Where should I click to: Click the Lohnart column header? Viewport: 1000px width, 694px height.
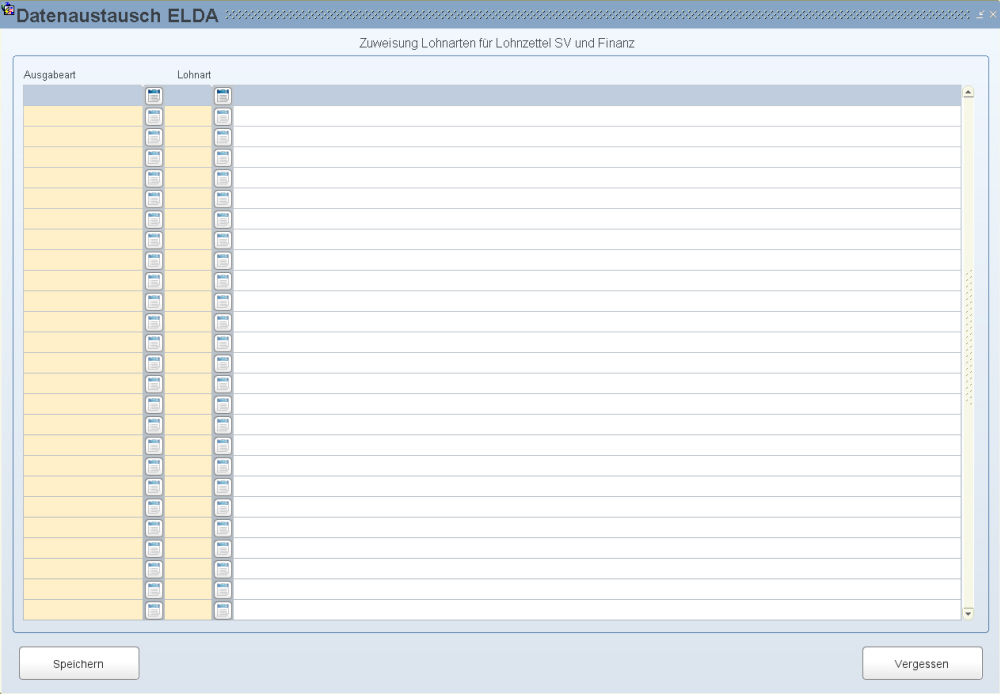(x=194, y=75)
